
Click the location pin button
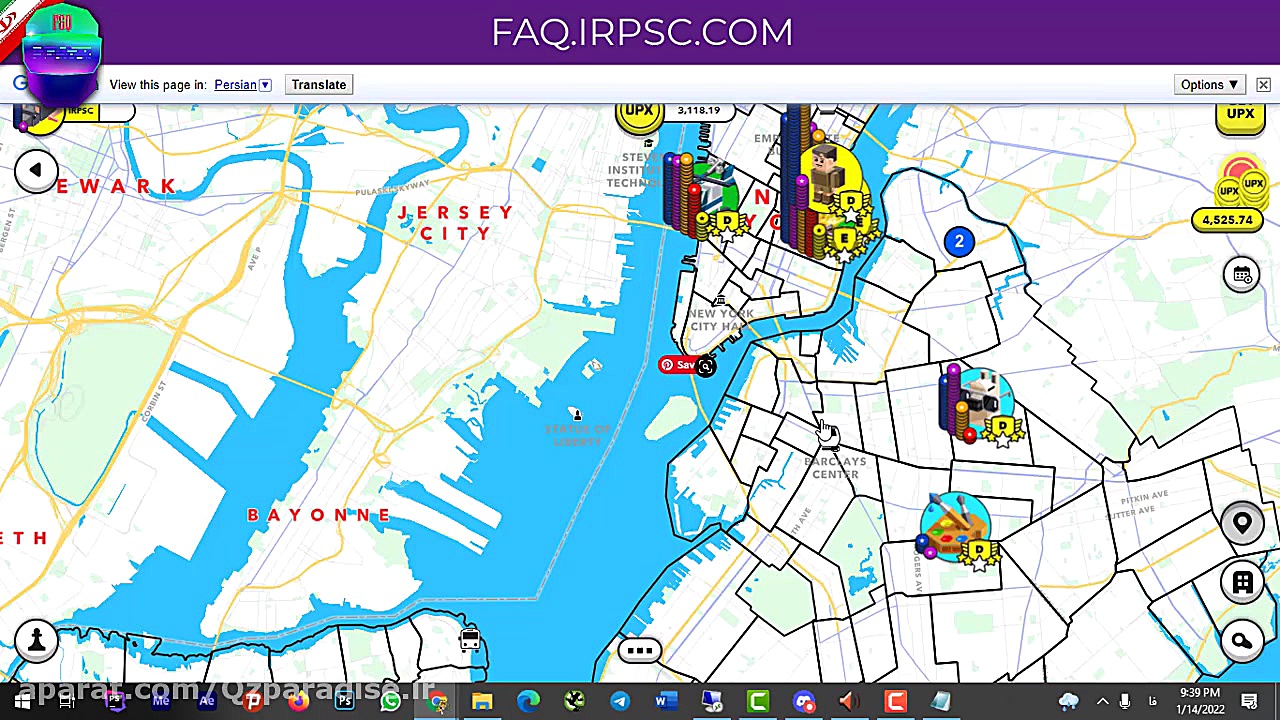click(x=1242, y=523)
